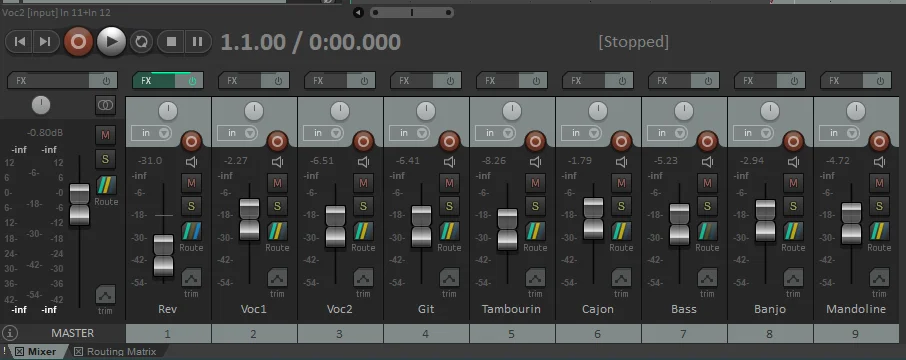Open input dropdown on Mandoline track
This screenshot has width=906, height=360.
(x=840, y=133)
